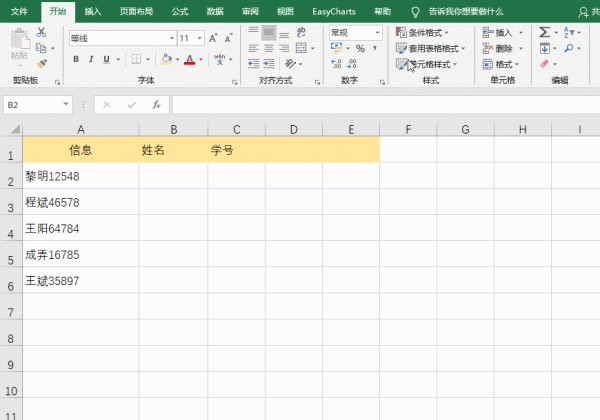The image size is (600, 420).
Task: Click the clear eraser icon in 编辑
Action: (x=544, y=63)
